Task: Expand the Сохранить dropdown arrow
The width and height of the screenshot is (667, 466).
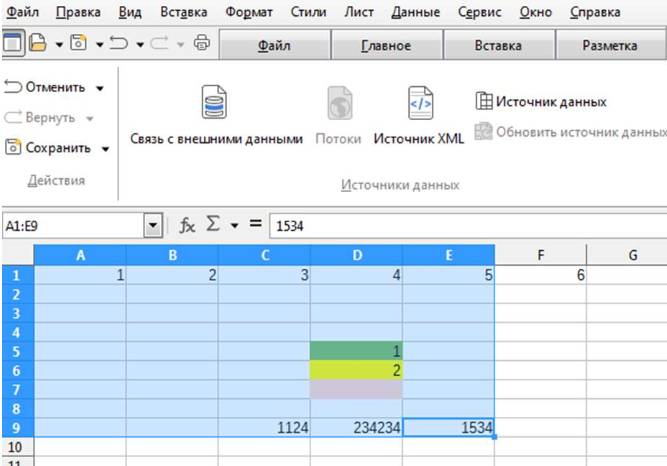Action: 105,149
